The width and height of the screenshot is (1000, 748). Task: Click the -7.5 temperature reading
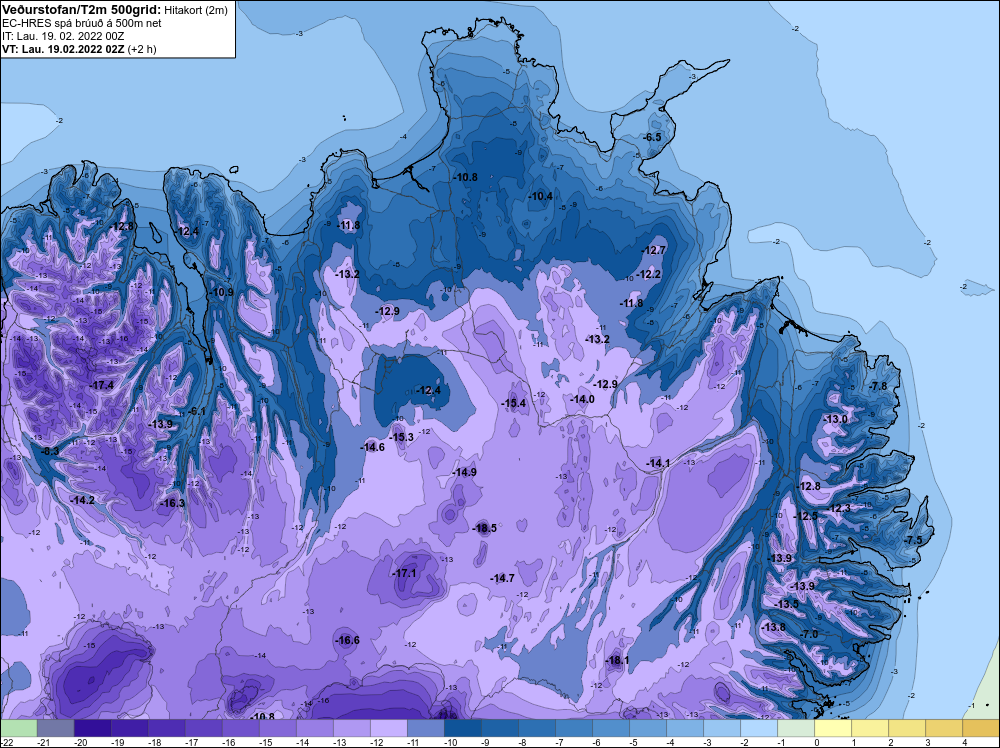(x=913, y=539)
